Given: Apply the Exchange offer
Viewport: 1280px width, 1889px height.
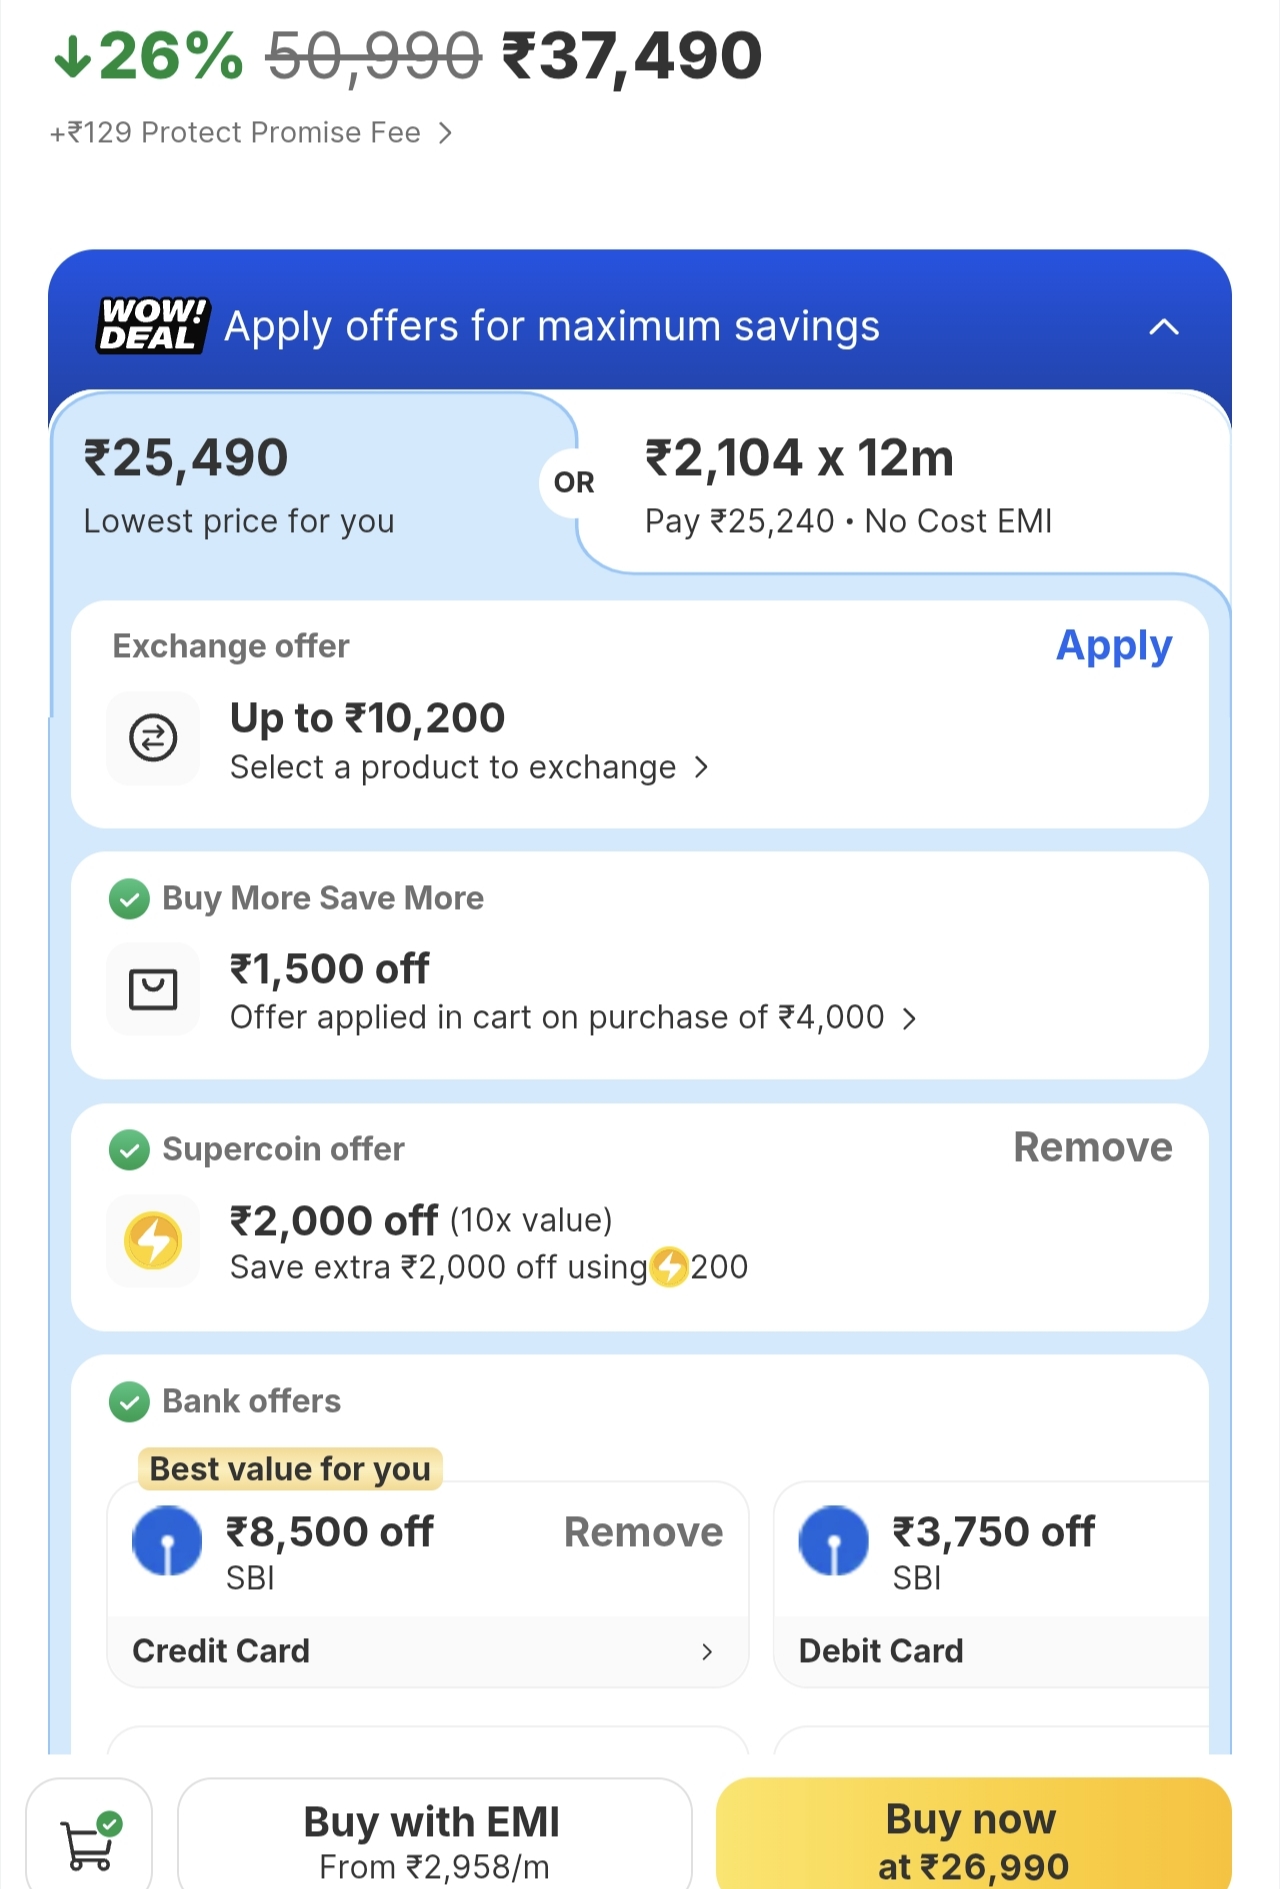Looking at the screenshot, I should (x=1114, y=646).
